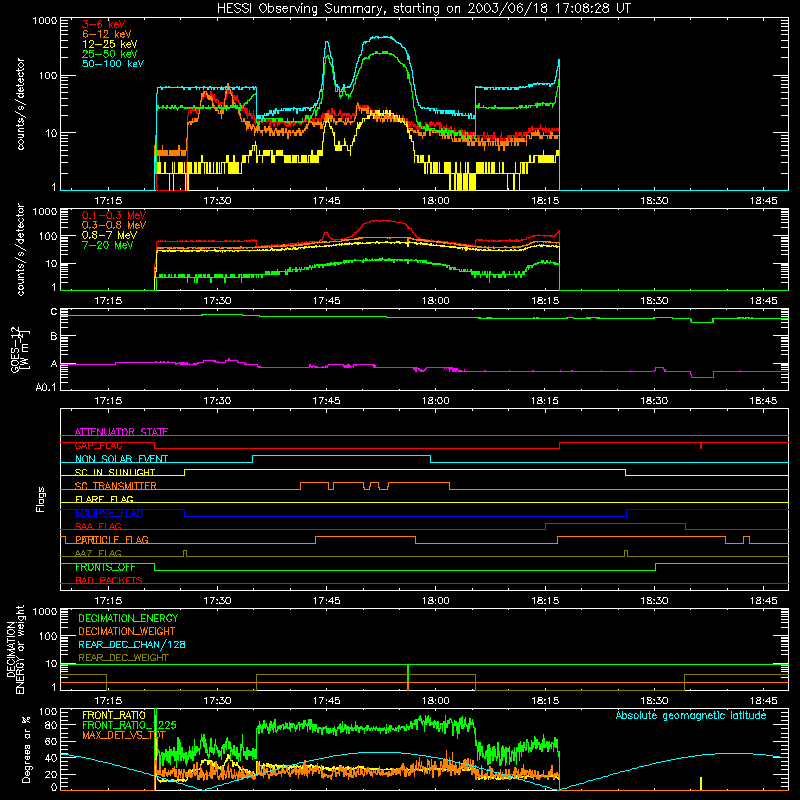The height and width of the screenshot is (800, 800).
Task: Click the Flags axis title
Action: (41, 499)
